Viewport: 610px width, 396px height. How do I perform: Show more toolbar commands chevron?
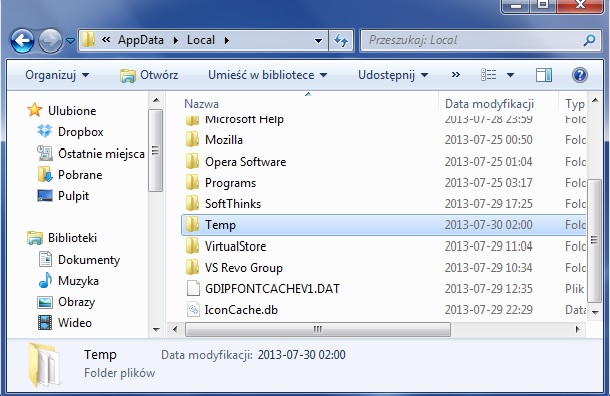pos(456,75)
